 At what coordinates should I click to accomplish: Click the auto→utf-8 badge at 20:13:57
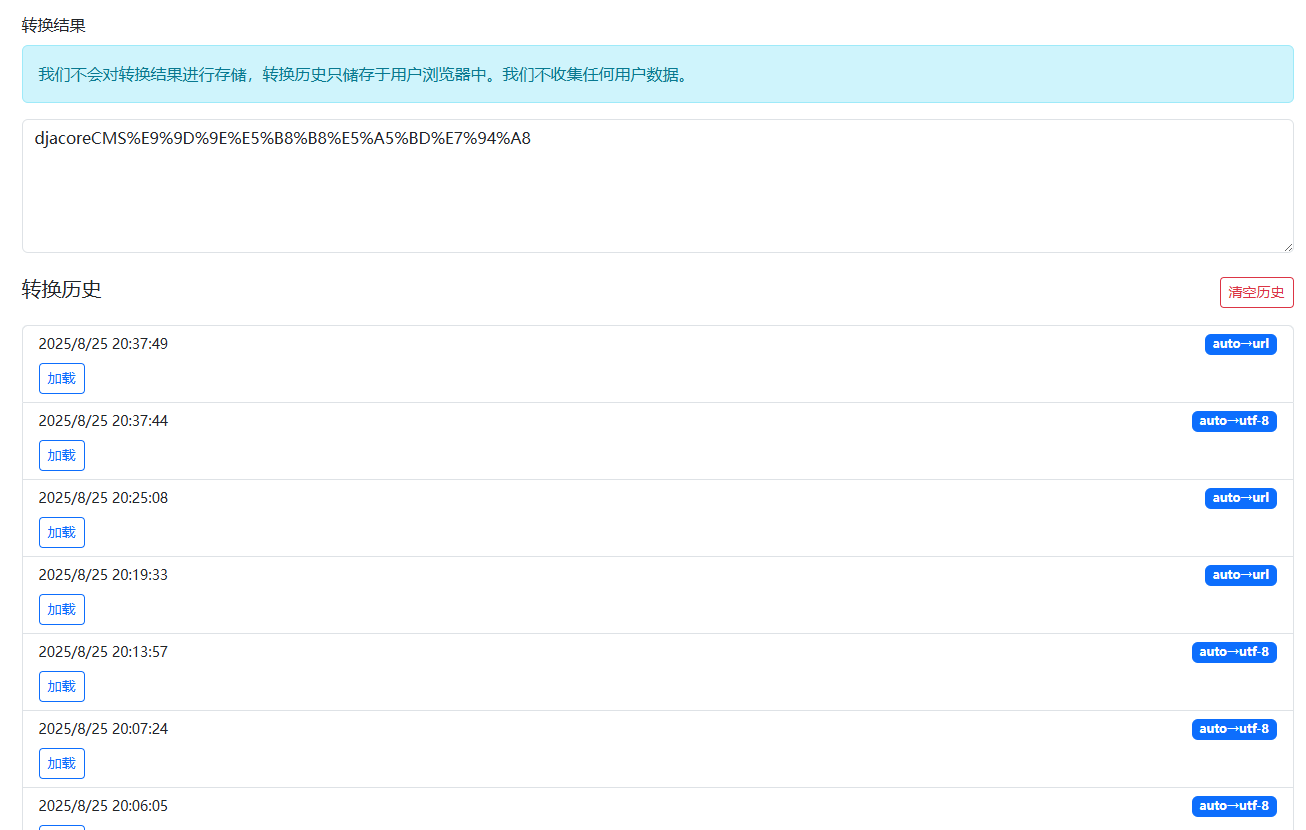pos(1233,652)
